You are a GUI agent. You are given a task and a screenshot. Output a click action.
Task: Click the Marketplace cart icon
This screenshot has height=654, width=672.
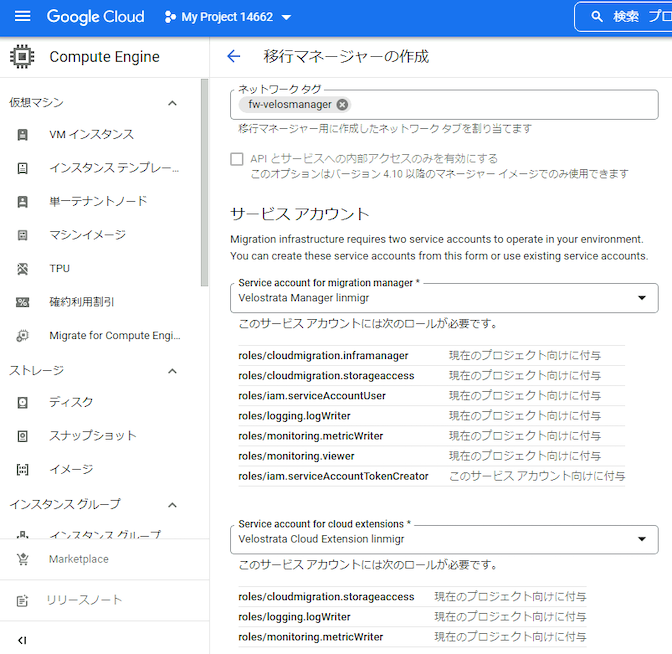pyautogui.click(x=23, y=560)
